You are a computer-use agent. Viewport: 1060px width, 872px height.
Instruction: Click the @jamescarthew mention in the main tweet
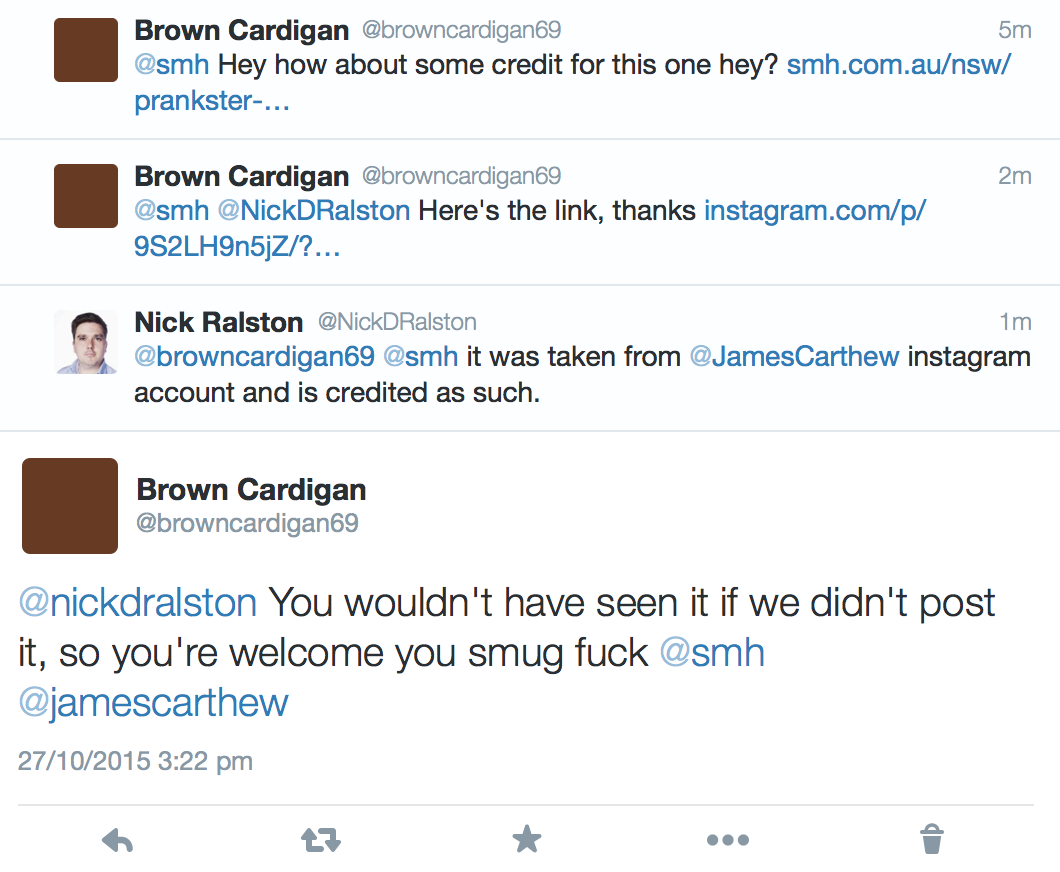click(153, 703)
